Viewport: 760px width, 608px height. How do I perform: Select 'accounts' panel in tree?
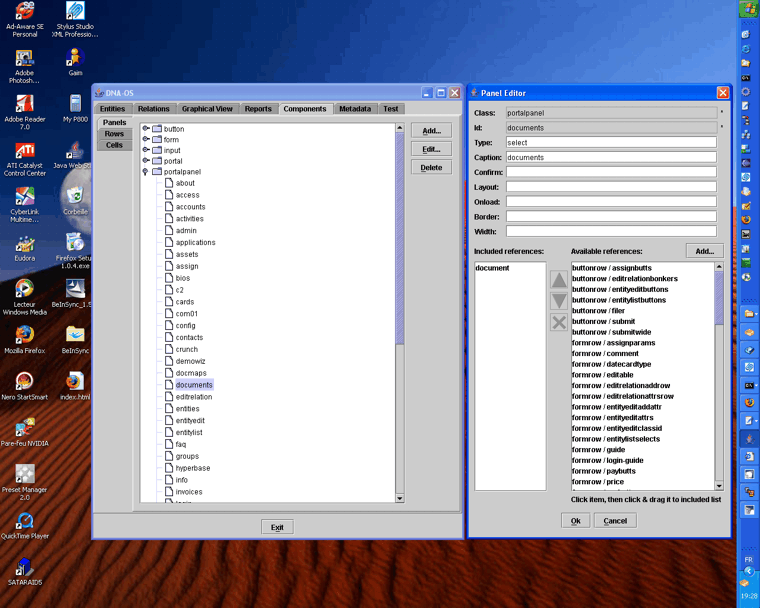(x=190, y=207)
